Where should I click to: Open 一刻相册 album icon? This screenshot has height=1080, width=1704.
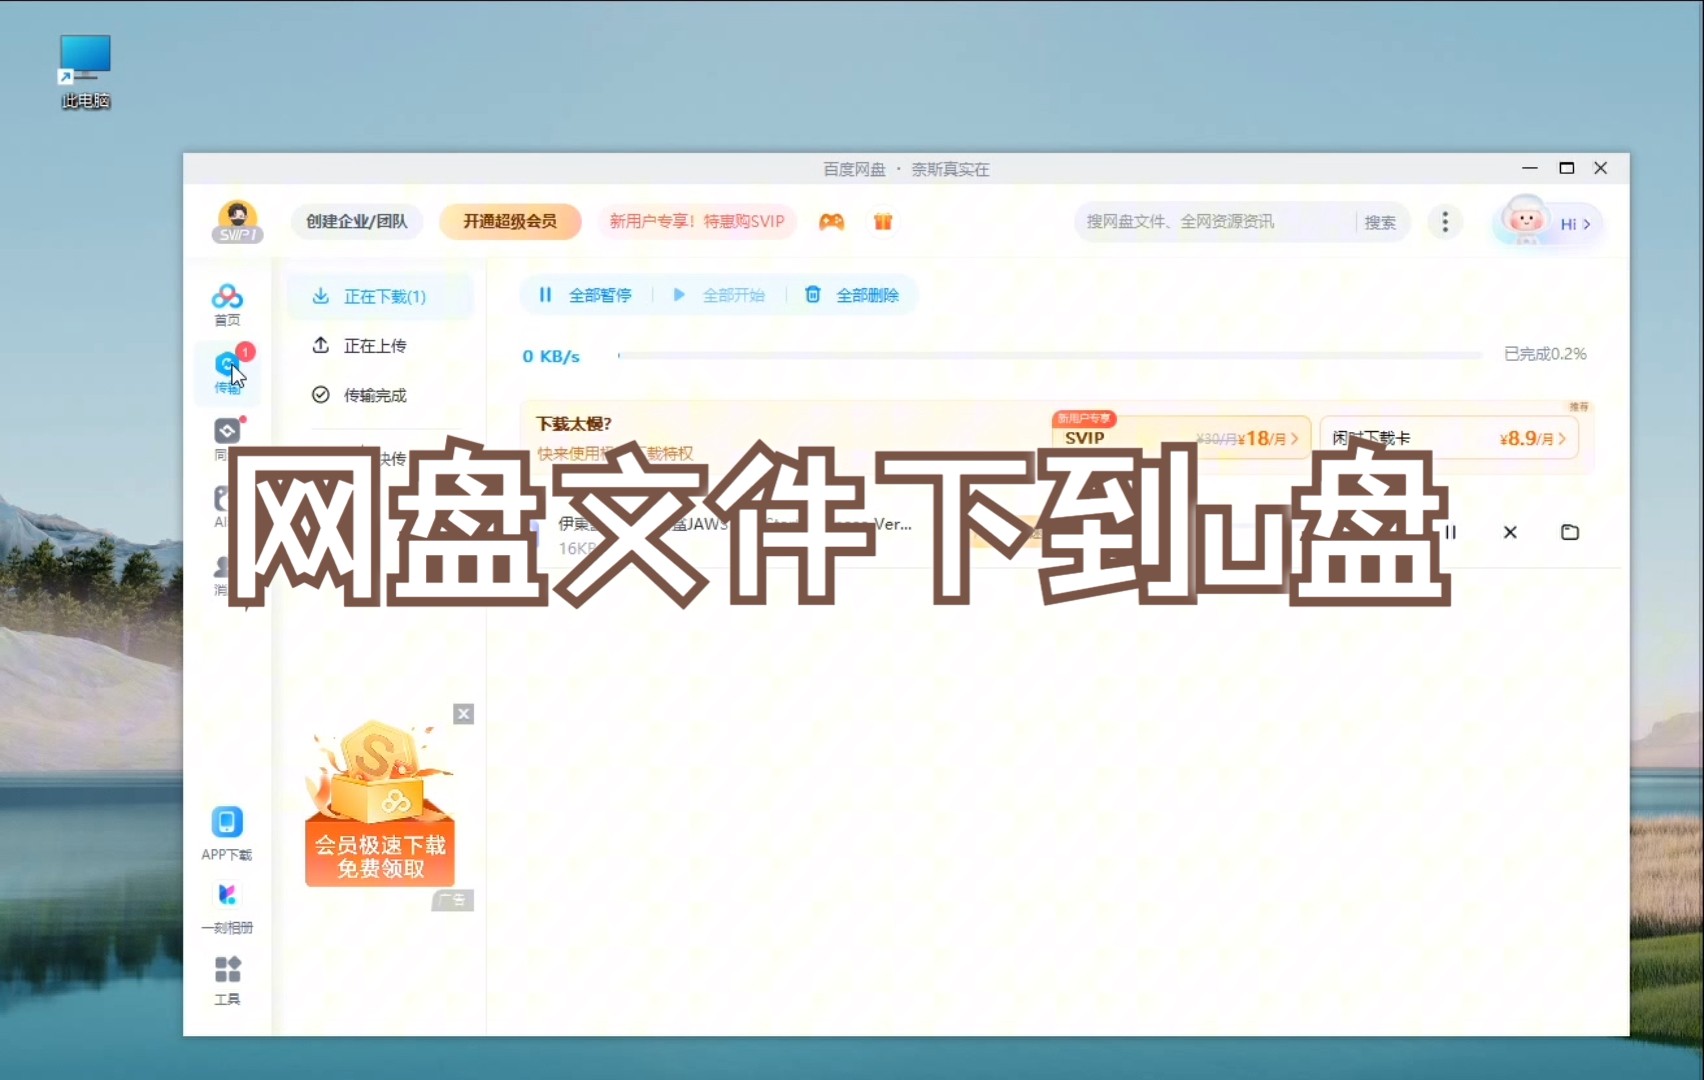point(227,907)
